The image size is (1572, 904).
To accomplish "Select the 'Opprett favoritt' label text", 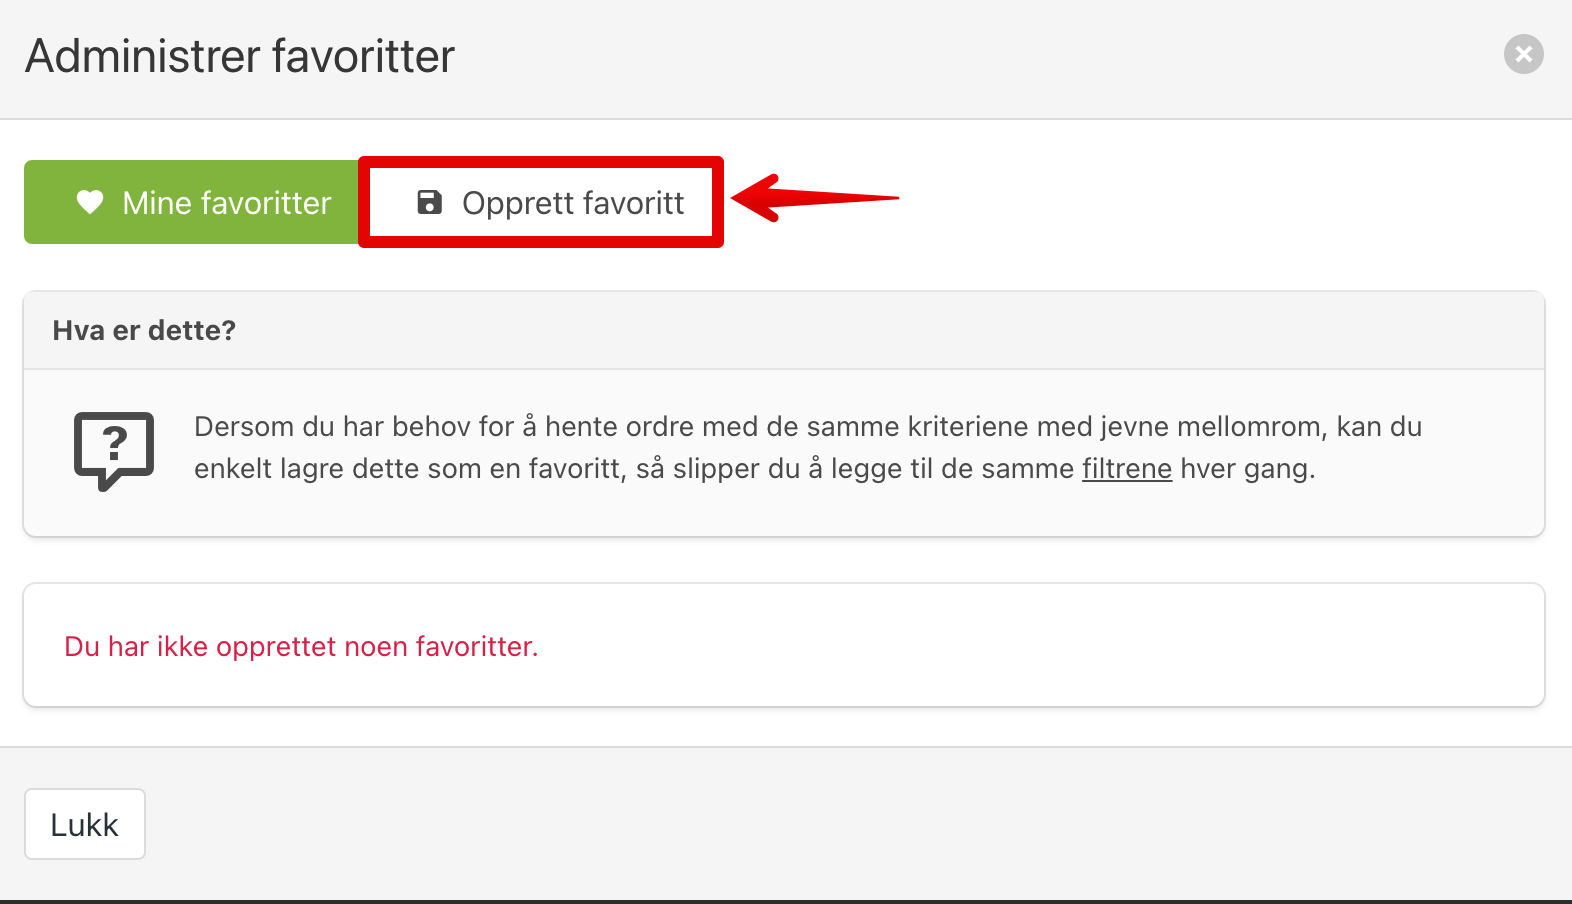I will (573, 203).
